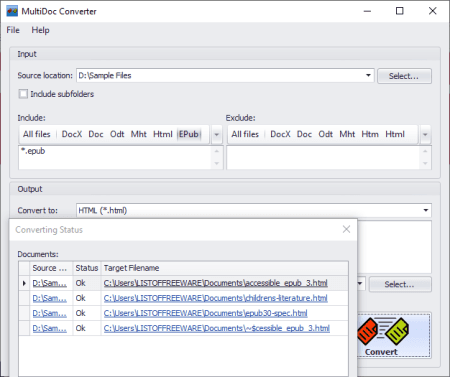Open the File menu
Viewport: 450px width, 377px height.
click(x=13, y=30)
